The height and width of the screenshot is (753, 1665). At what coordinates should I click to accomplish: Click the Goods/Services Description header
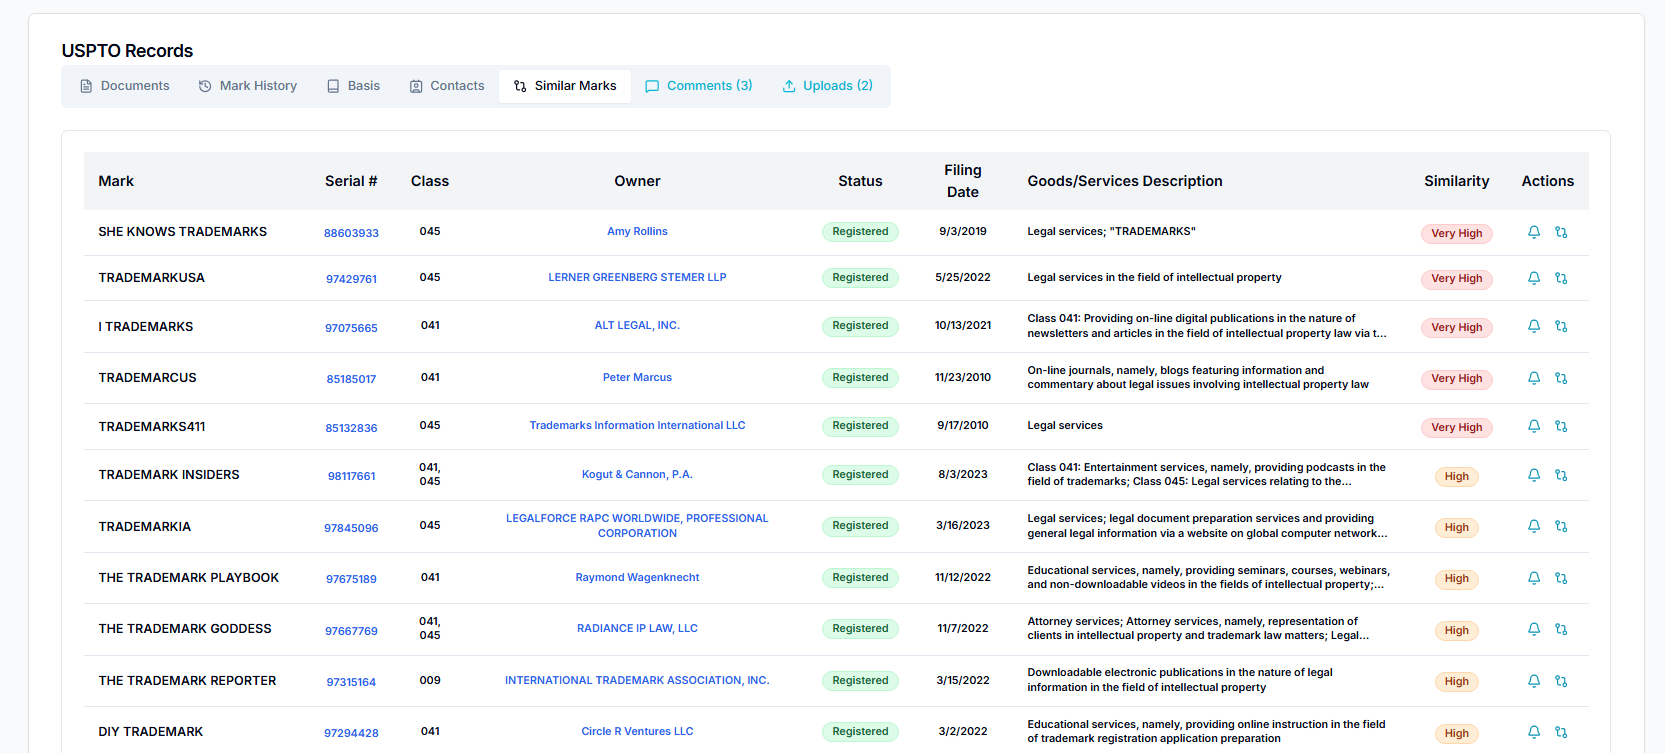[x=1125, y=181]
